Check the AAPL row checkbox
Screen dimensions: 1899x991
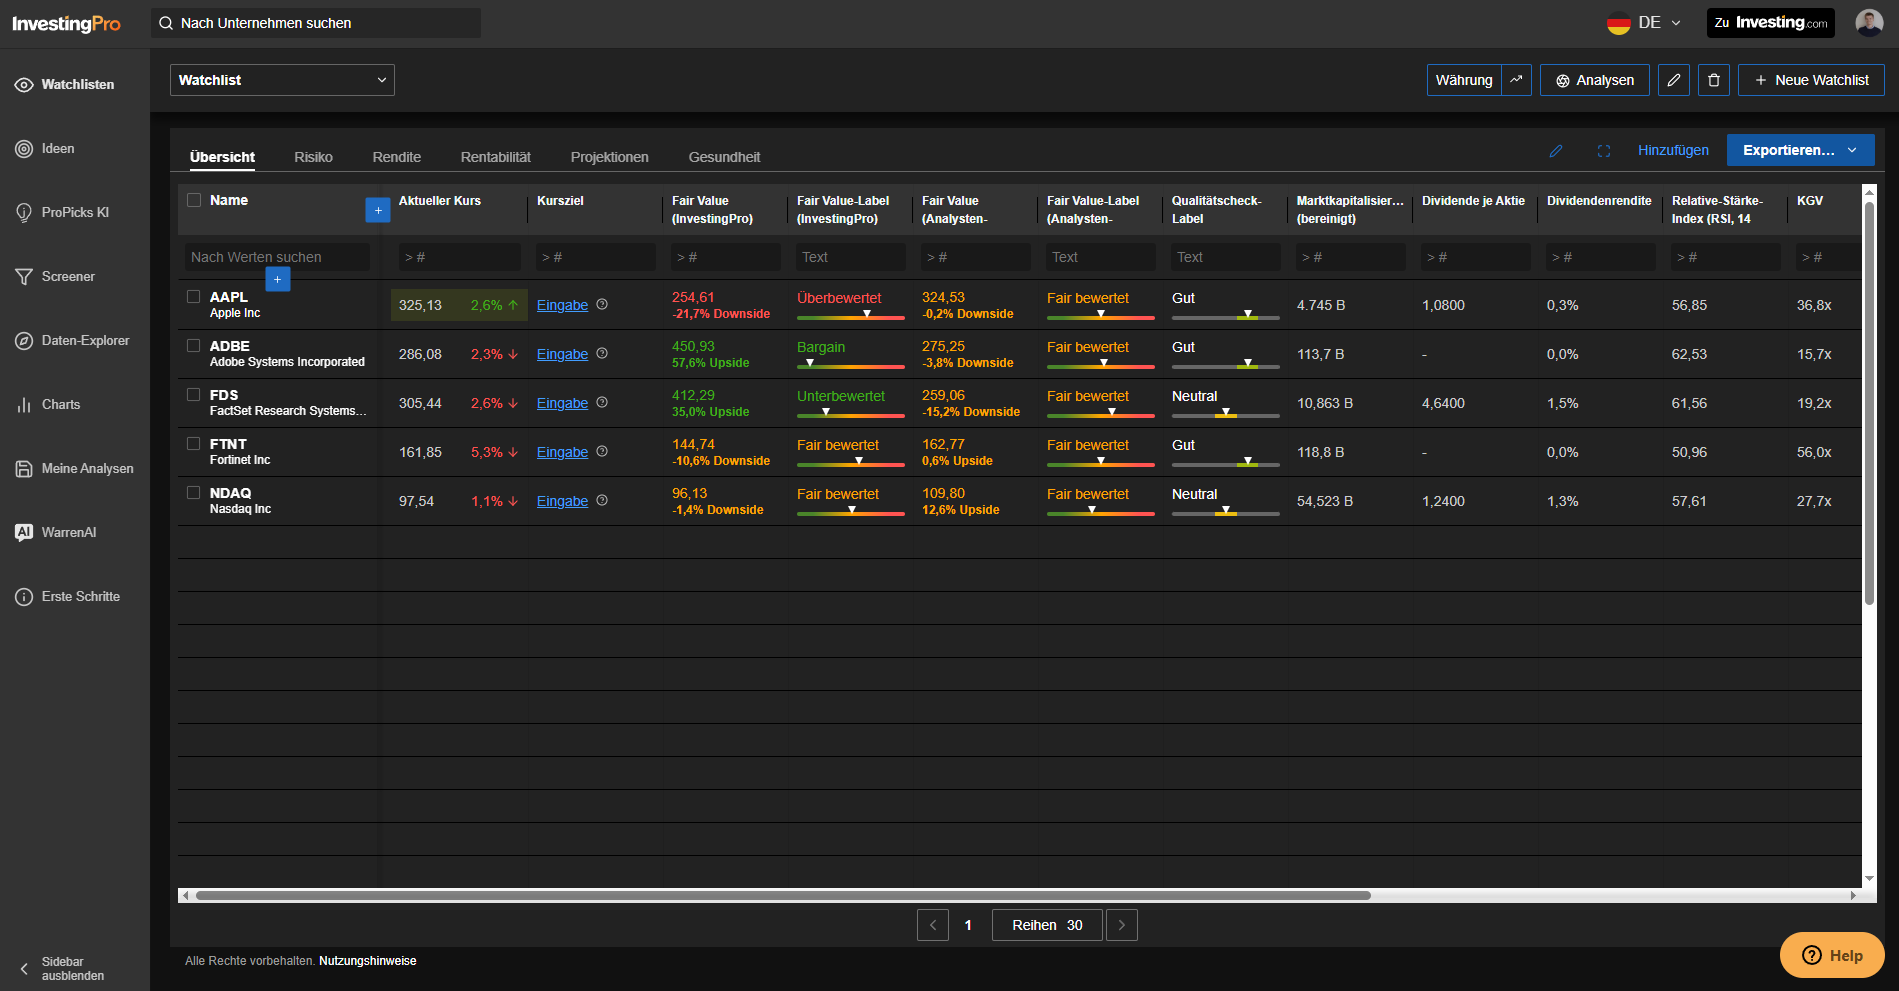[194, 296]
